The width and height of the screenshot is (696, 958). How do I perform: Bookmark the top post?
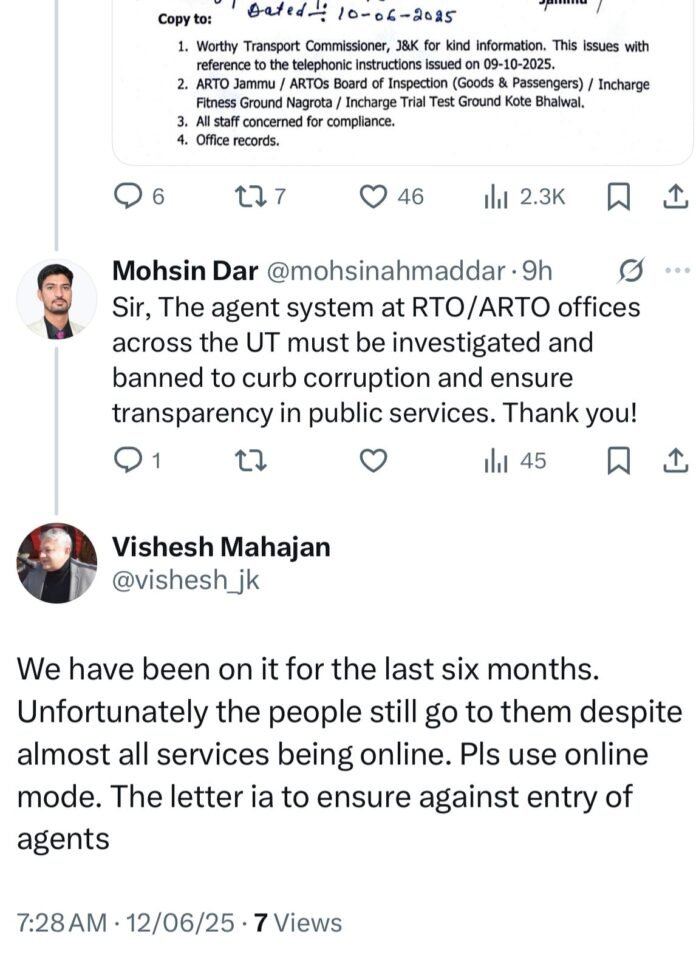[619, 197]
